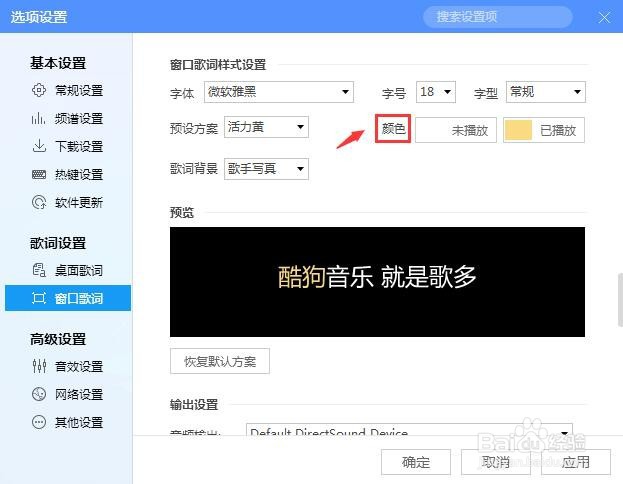Select 热键设置 in the sidebar
This screenshot has width=623, height=484.
pyautogui.click(x=68, y=174)
